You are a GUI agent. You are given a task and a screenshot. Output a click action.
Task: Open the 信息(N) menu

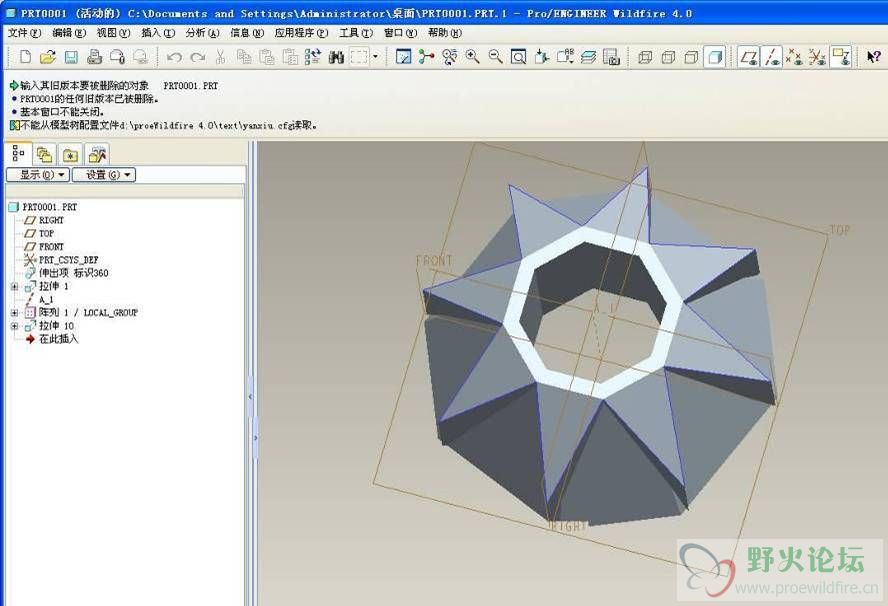click(x=247, y=33)
